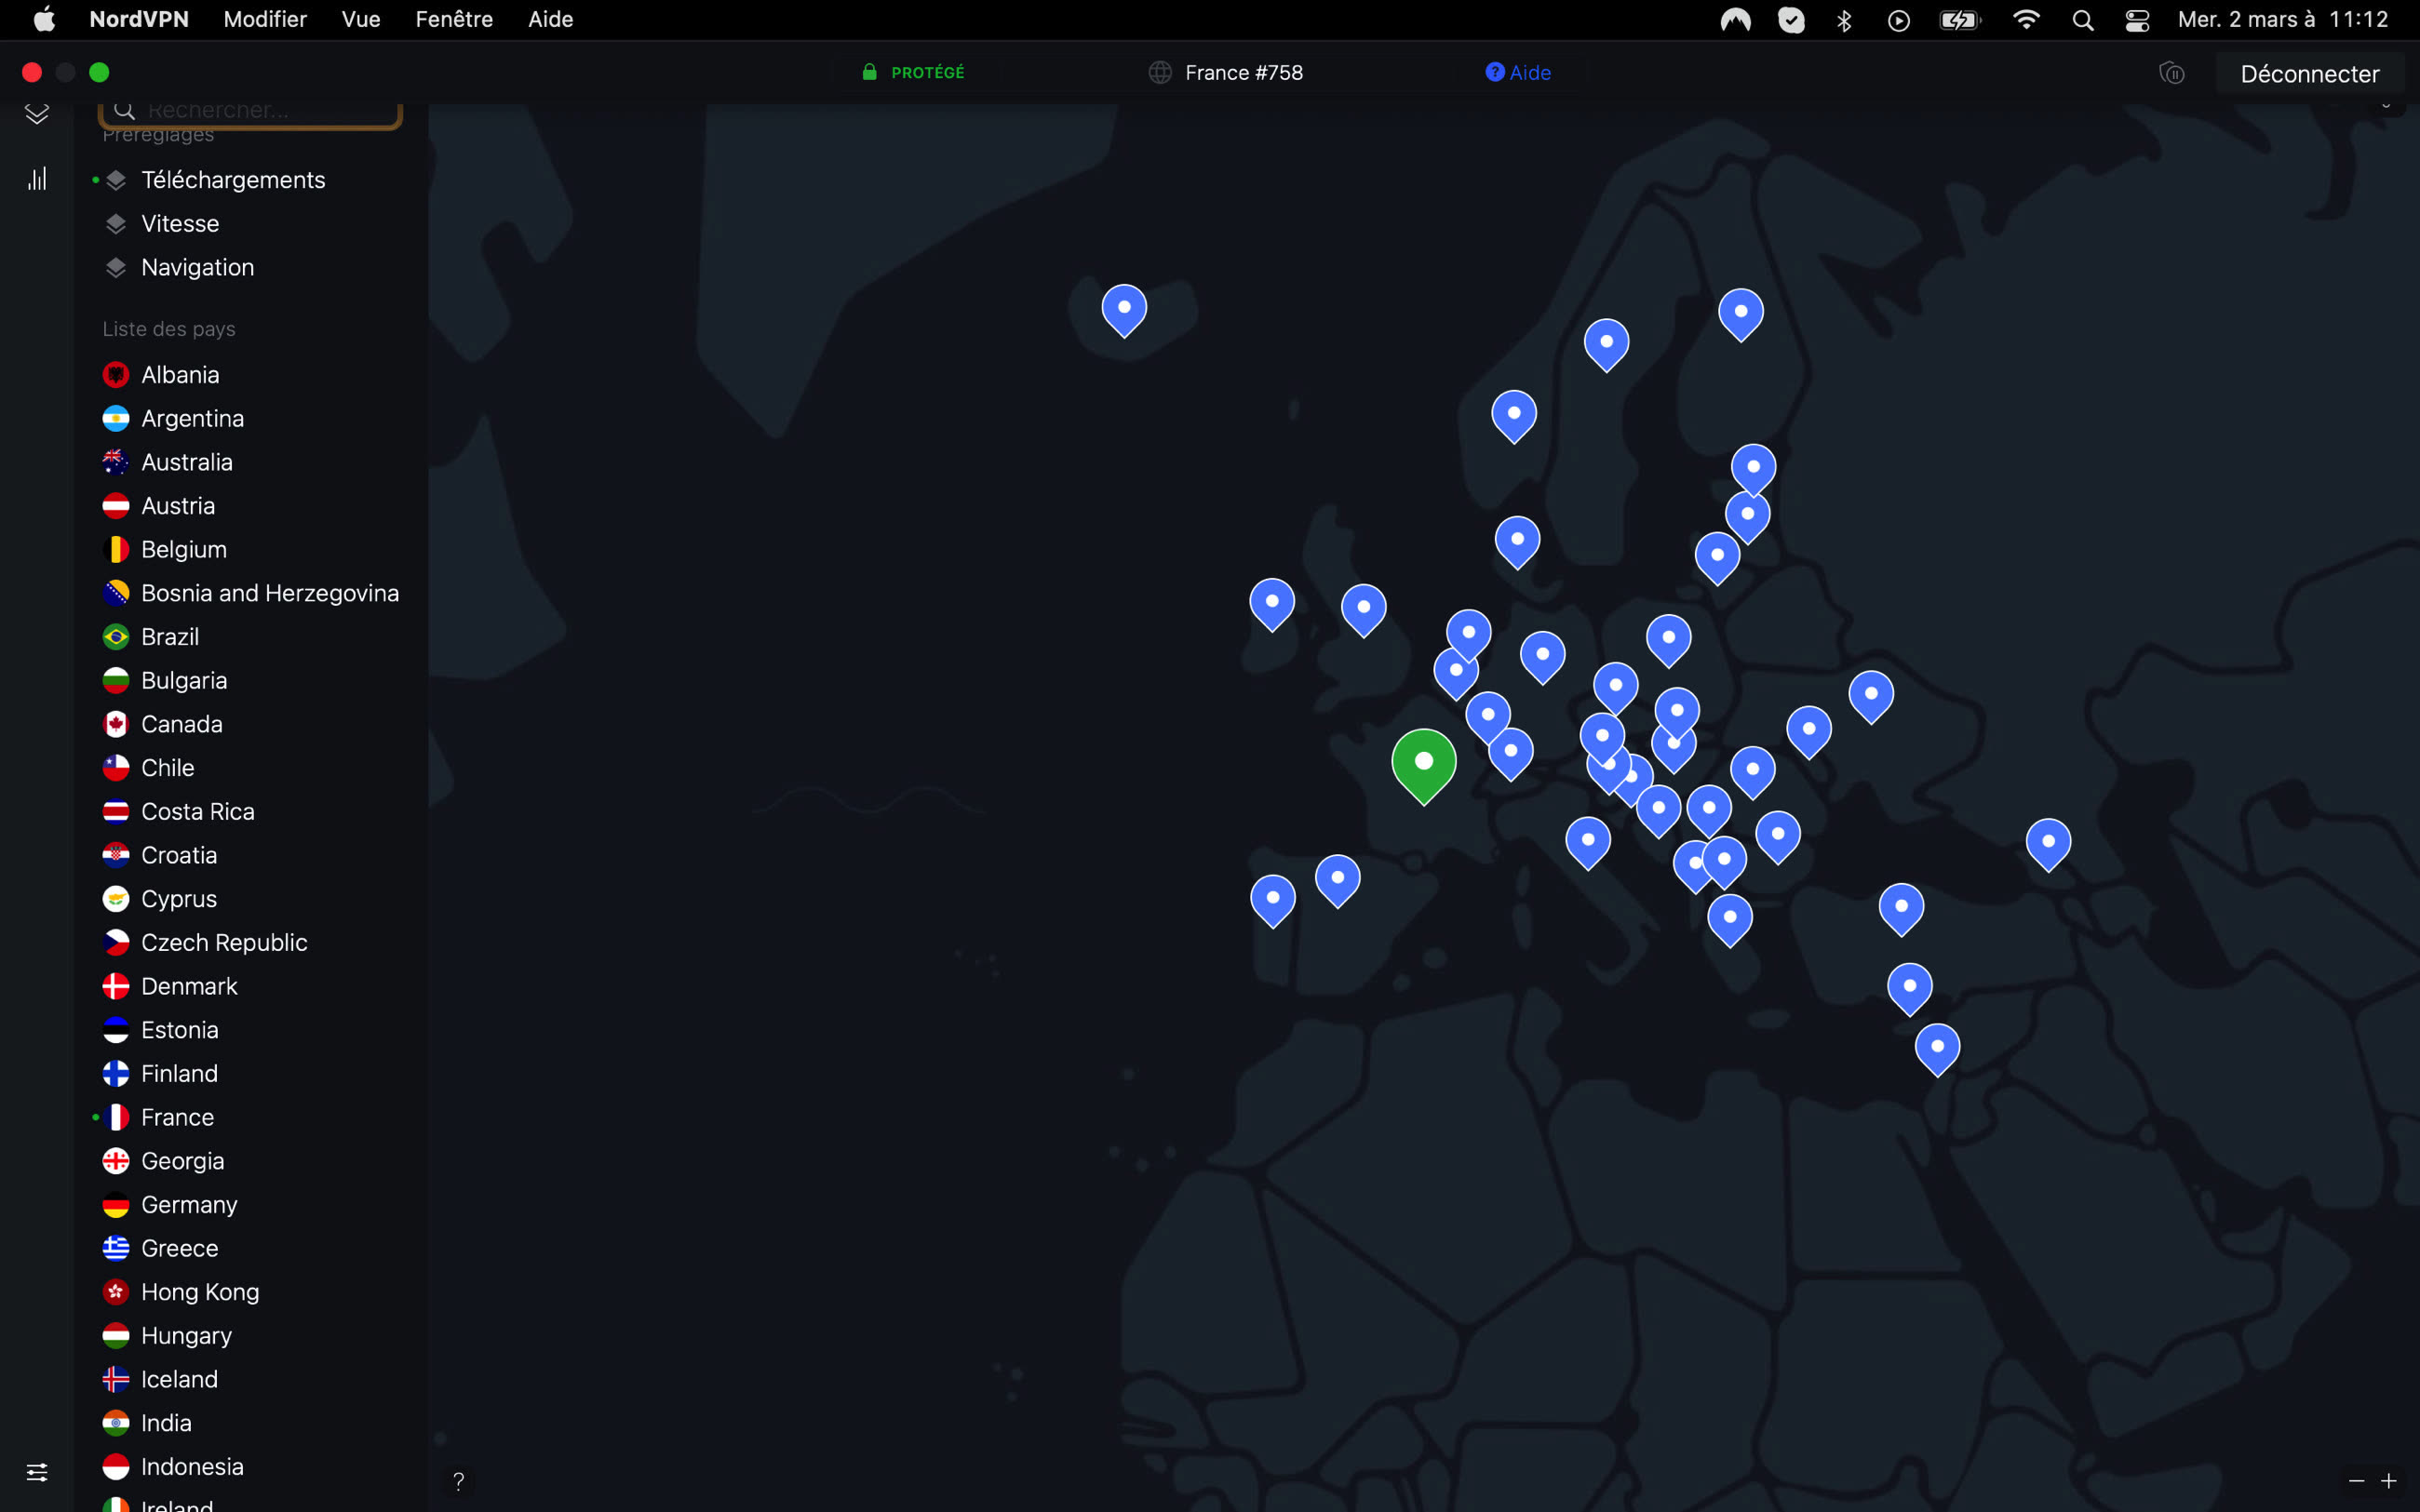The image size is (2420, 1512).
Task: Select Croatia in the country list
Action: (x=179, y=855)
